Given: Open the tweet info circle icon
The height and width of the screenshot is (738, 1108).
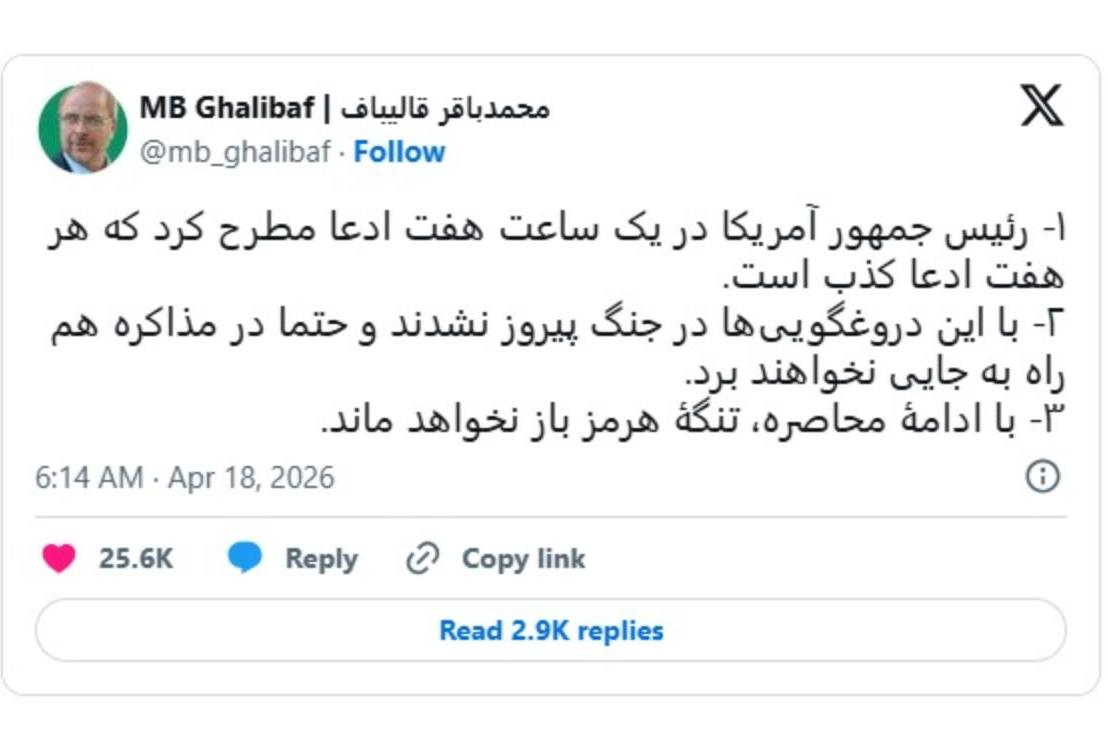Looking at the screenshot, I should [1042, 476].
